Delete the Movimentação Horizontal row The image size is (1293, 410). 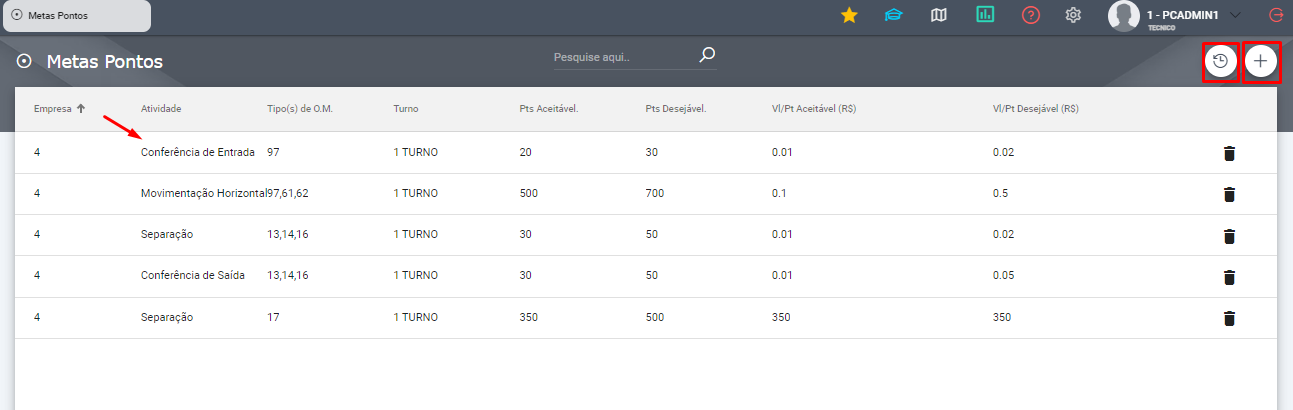pos(1230,194)
